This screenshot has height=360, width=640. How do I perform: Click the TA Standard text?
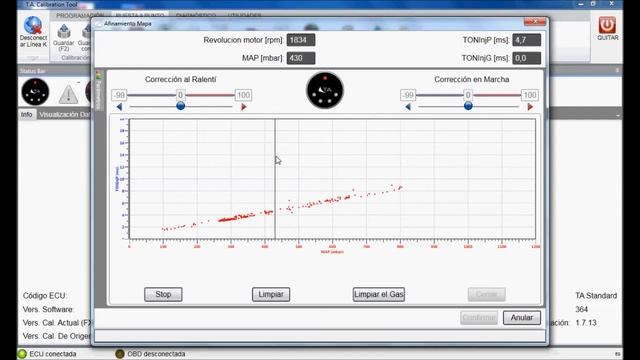596,296
